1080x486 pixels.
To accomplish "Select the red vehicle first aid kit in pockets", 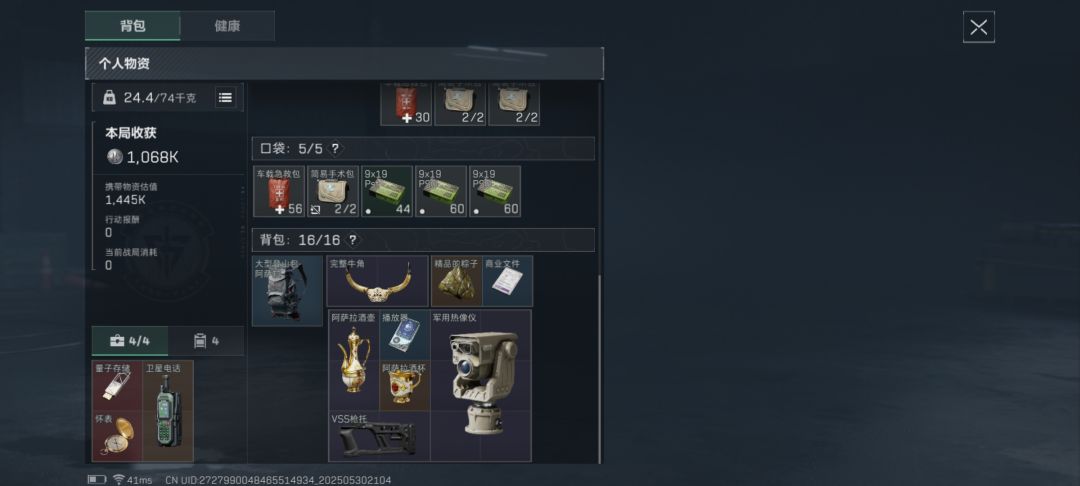I will 278,191.
